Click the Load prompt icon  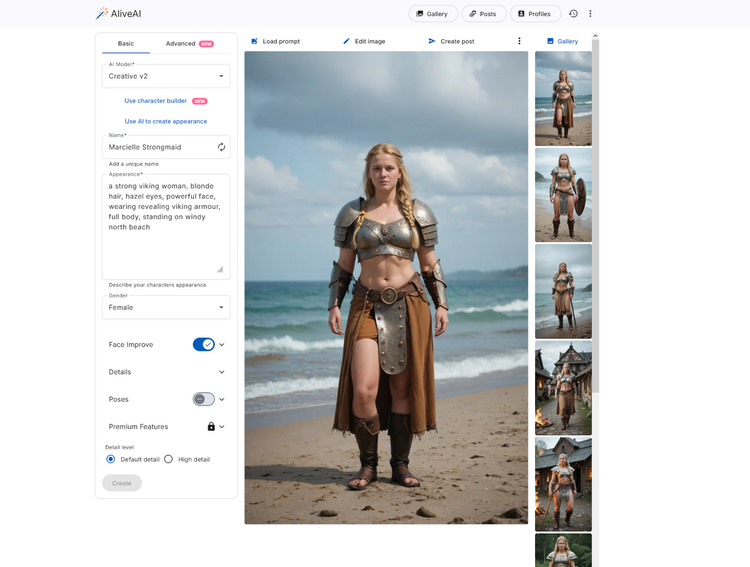254,41
